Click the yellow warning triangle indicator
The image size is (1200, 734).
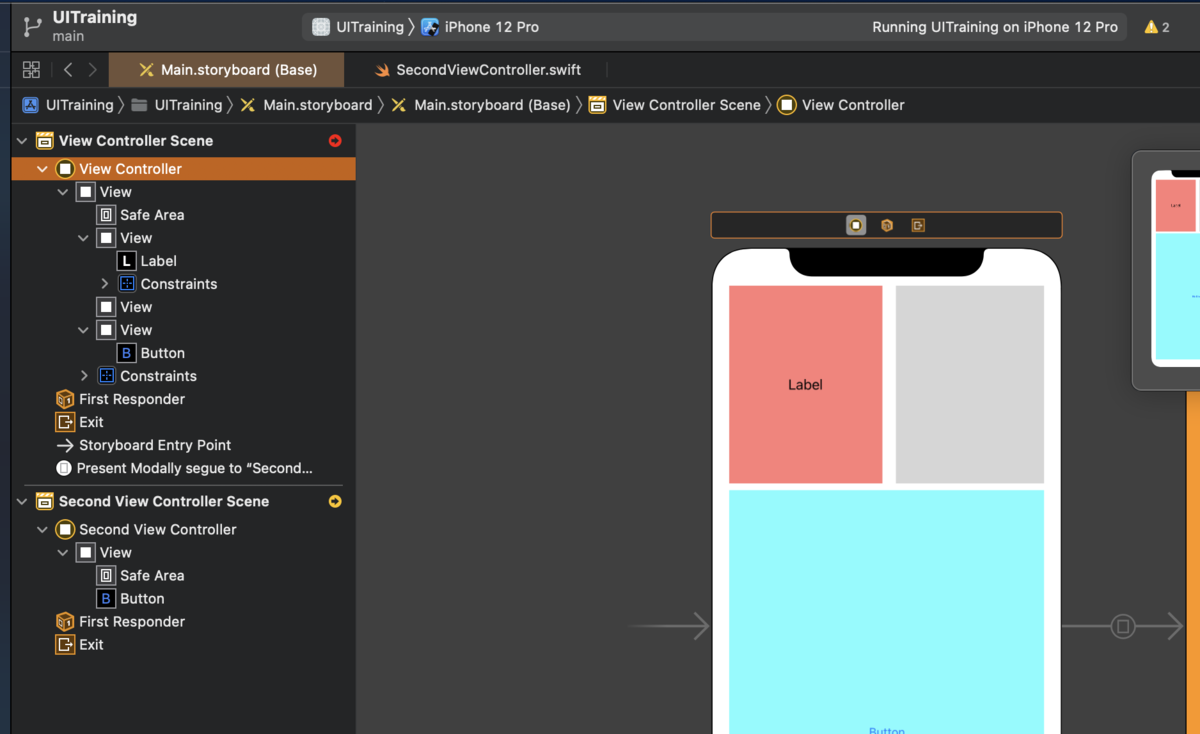(1151, 27)
